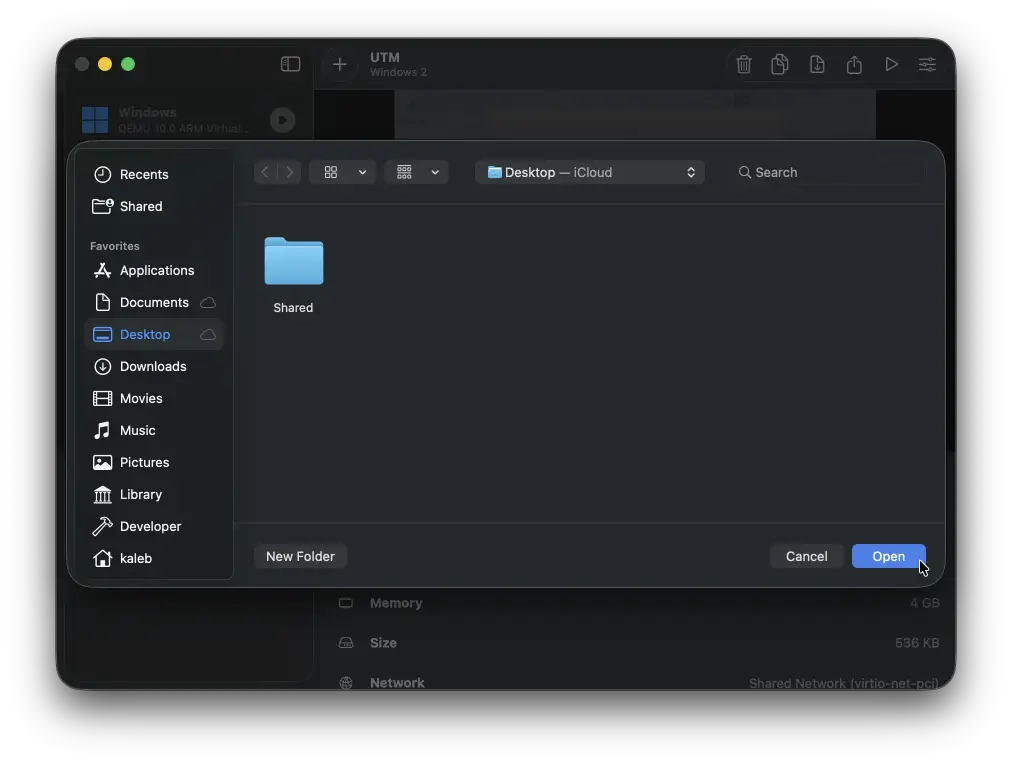Image resolution: width=1012 pixels, height=764 pixels.
Task: Click the document-with-arrow icon in UTM toolbar
Action: coord(817,64)
